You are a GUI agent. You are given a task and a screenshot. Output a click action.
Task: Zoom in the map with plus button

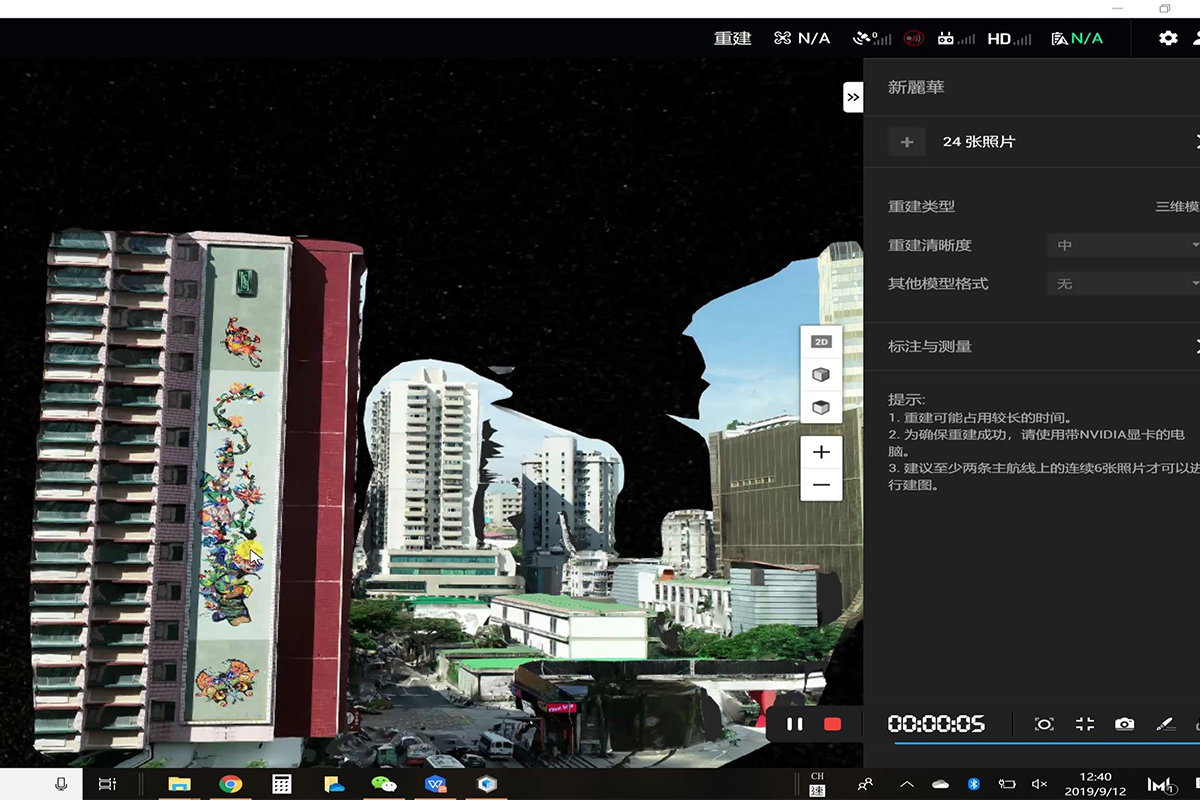[x=821, y=452]
